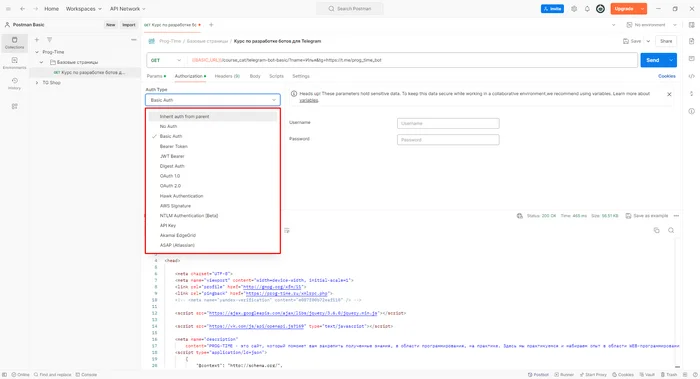
Task: Open the comments icon in right sidebar
Action: point(692,58)
